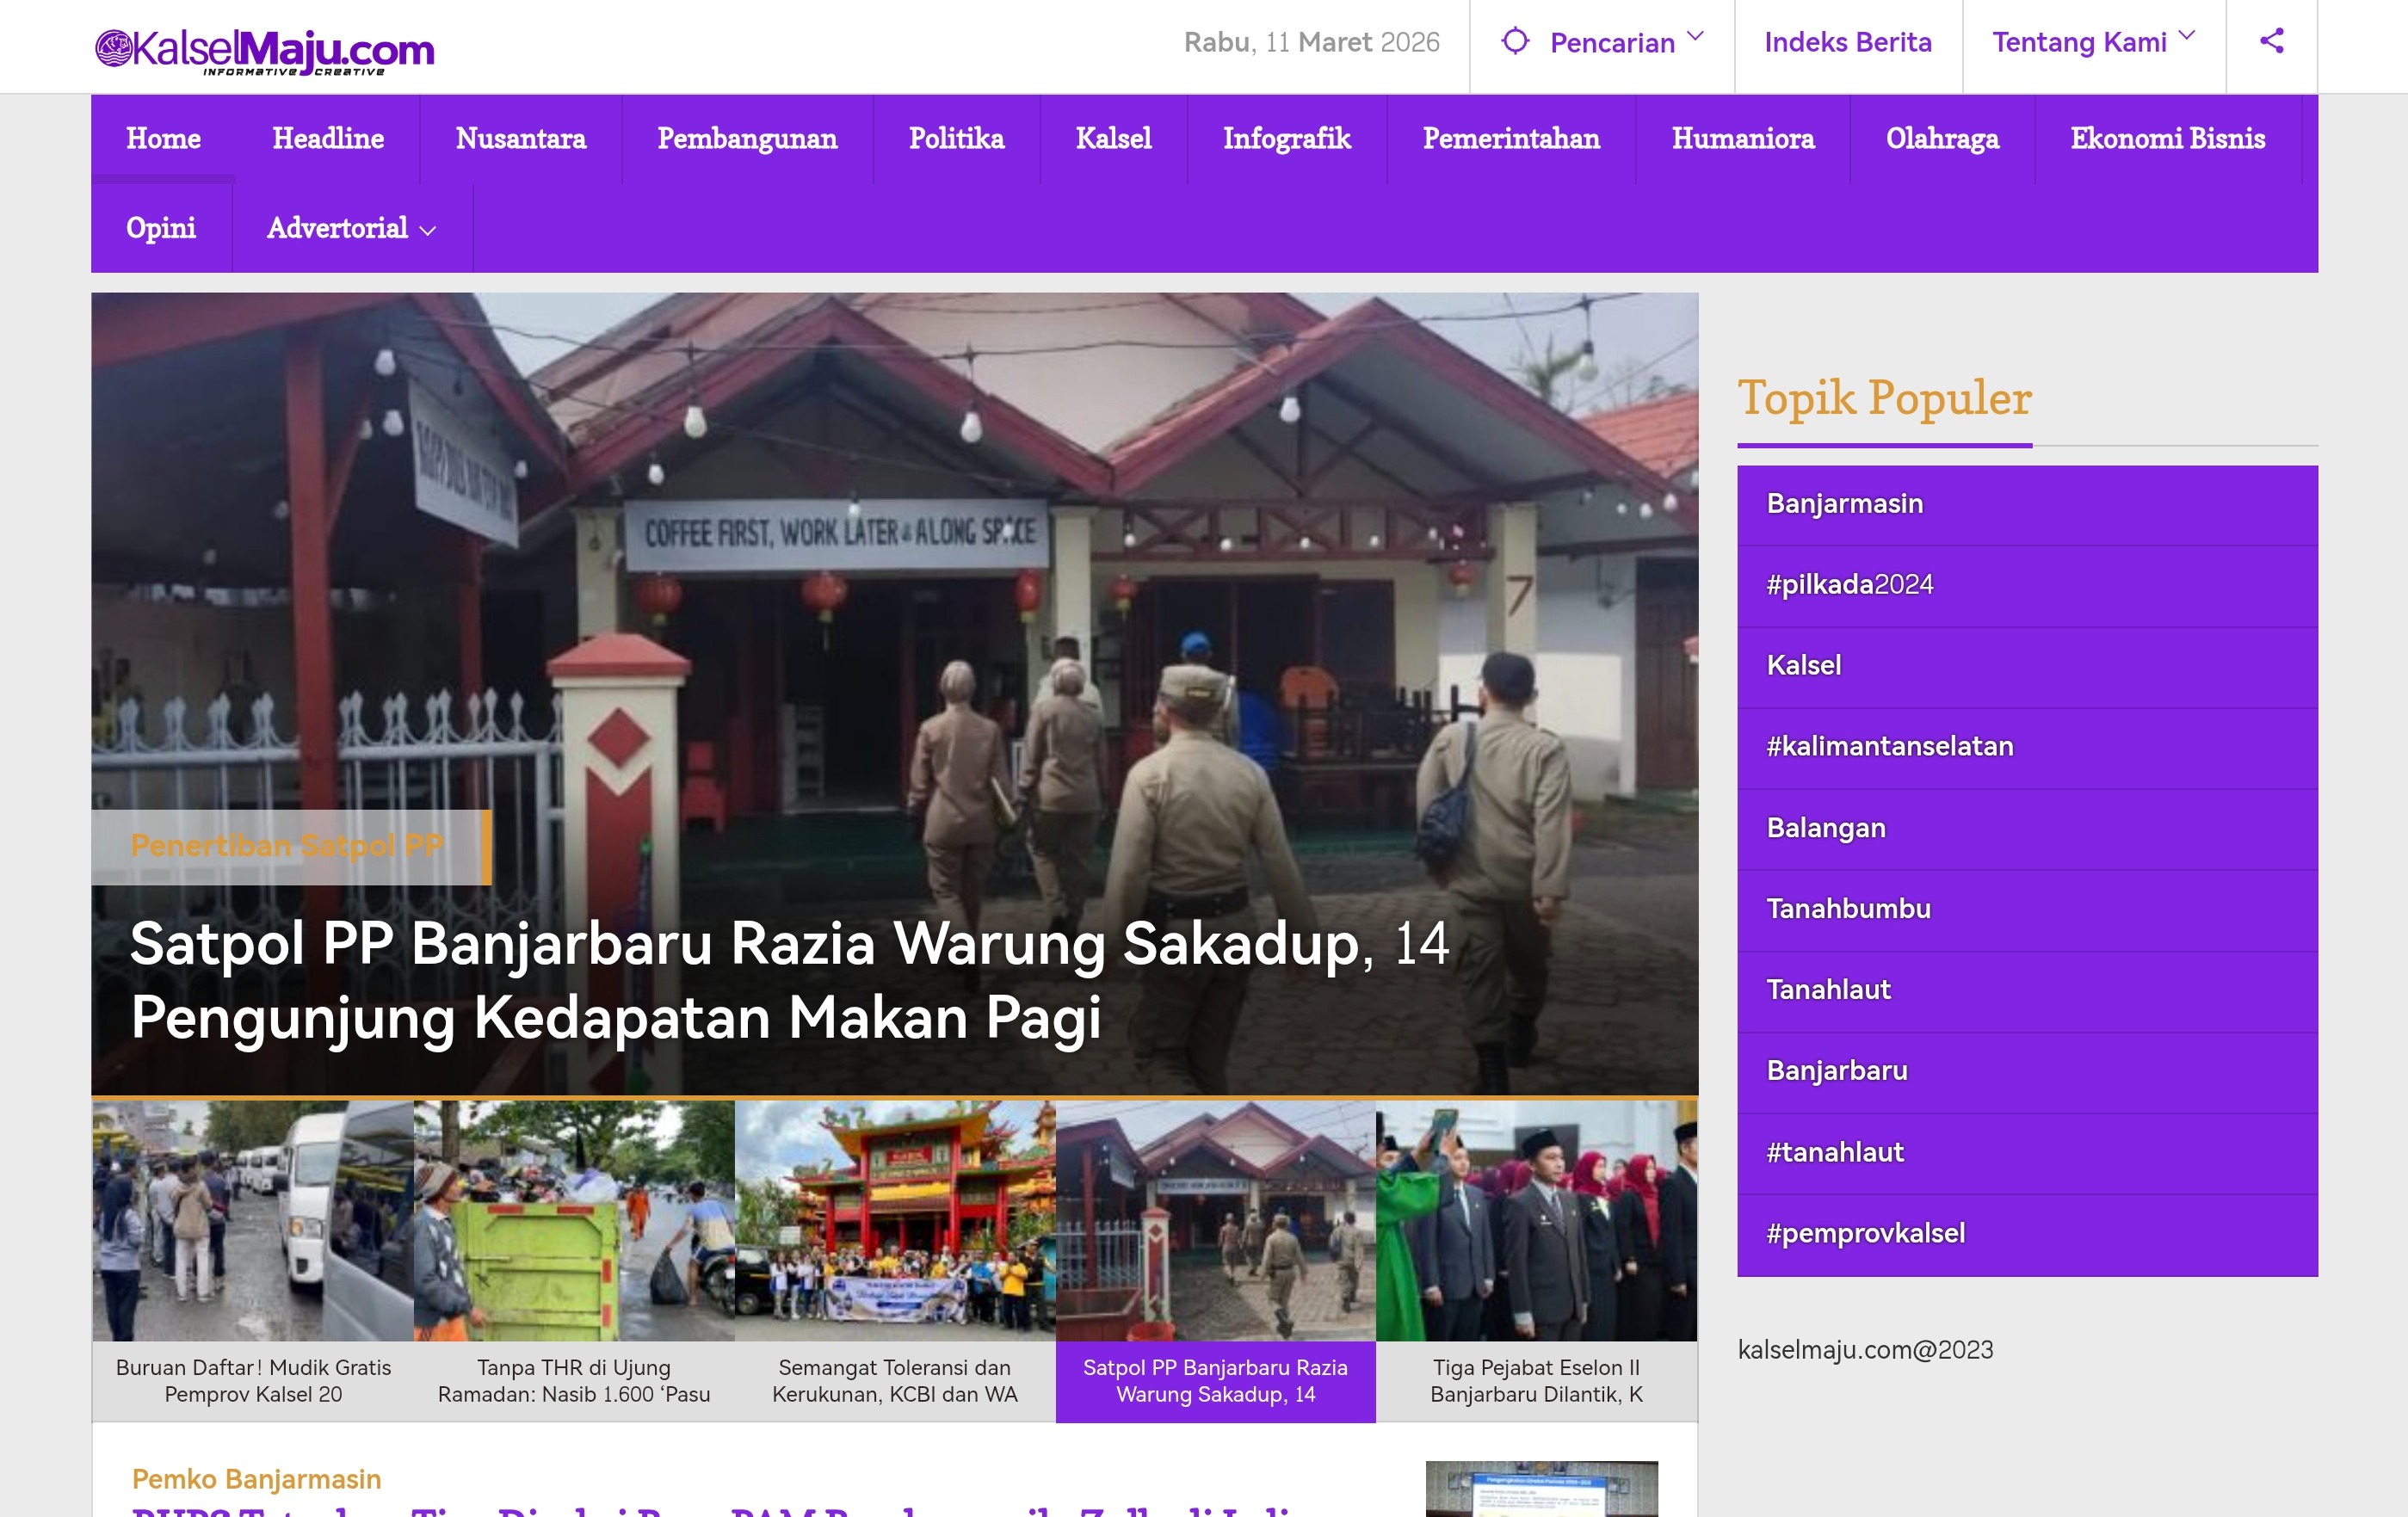Click the Penertiban Satpol PP category label
2408x1517 pixels.
pos(287,845)
